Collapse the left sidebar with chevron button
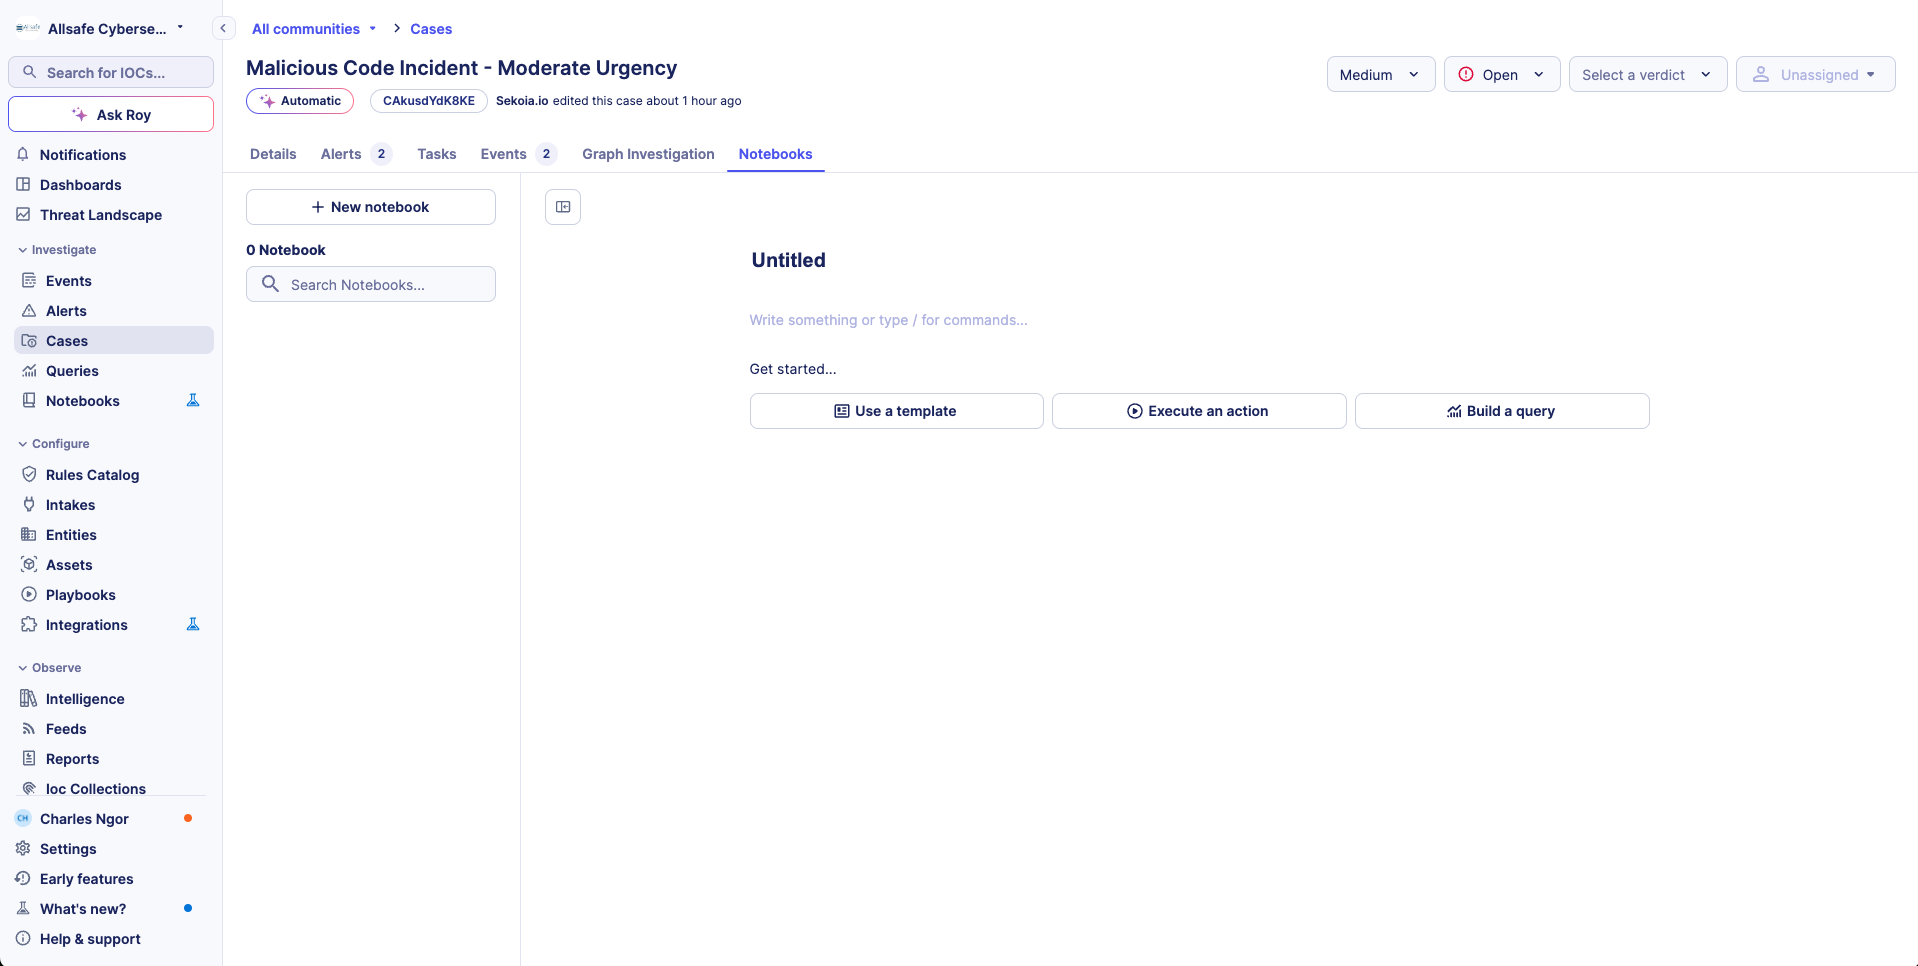 223,28
